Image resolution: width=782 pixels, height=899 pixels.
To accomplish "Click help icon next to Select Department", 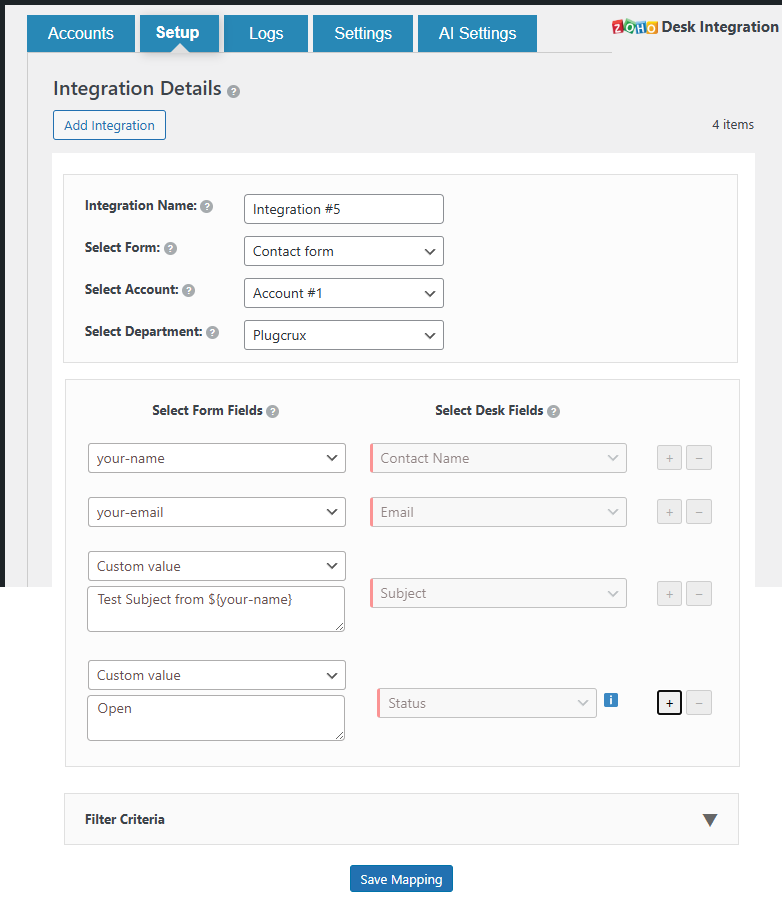I will coord(212,333).
